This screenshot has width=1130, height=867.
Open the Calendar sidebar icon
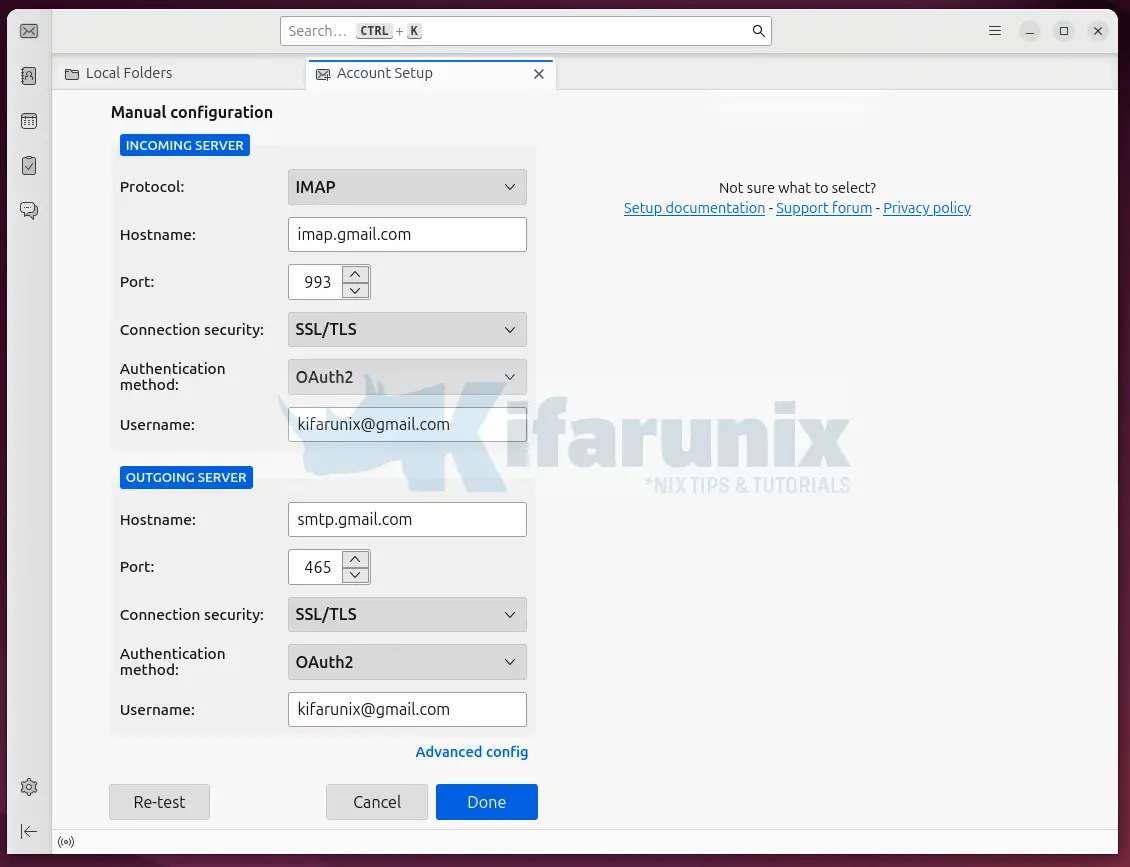pos(29,121)
